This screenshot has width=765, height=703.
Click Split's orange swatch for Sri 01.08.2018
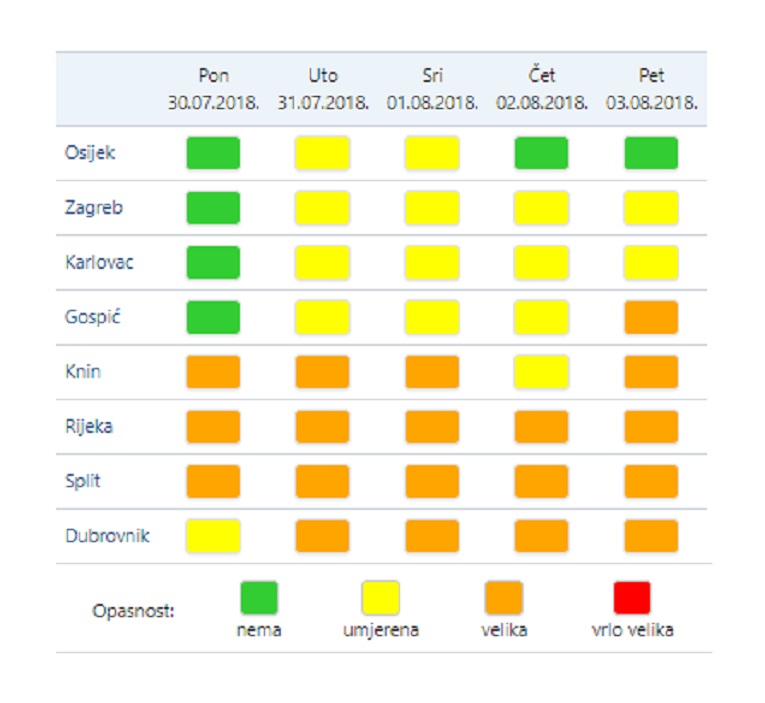432,481
